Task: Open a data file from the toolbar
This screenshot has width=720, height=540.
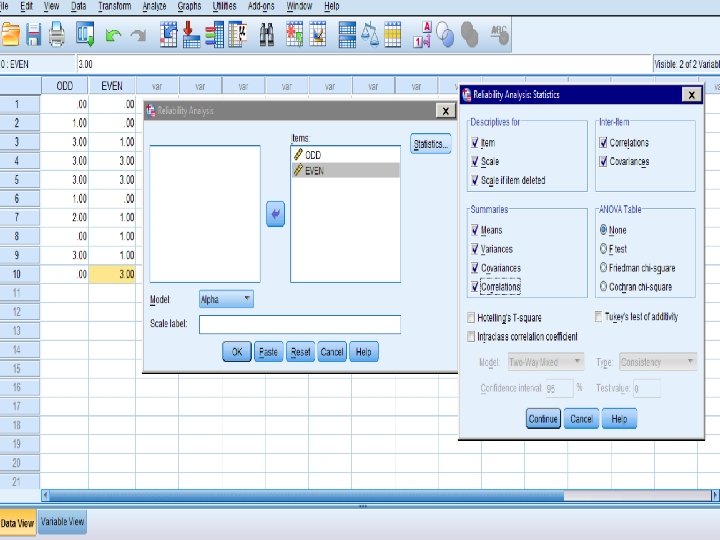Action: point(10,35)
